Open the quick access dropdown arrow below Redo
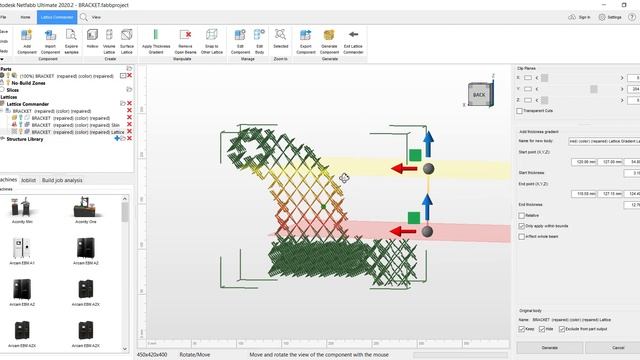Screen dimensions: 640x360 [x=2, y=59]
